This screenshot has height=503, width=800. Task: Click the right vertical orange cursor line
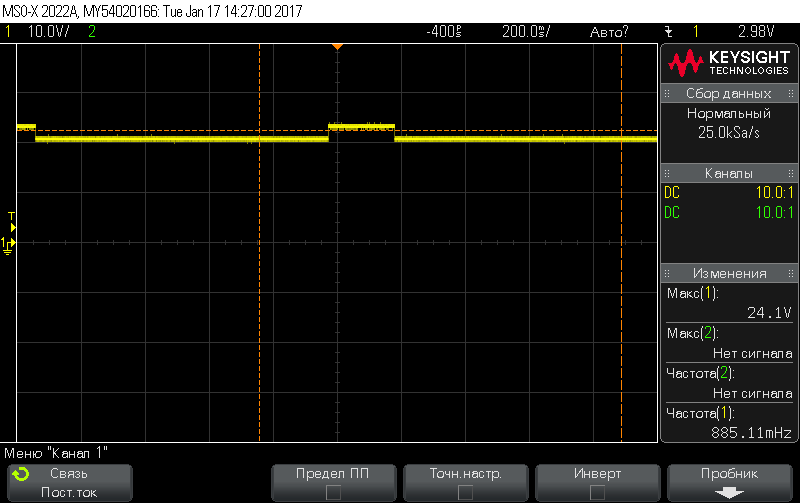(x=621, y=243)
